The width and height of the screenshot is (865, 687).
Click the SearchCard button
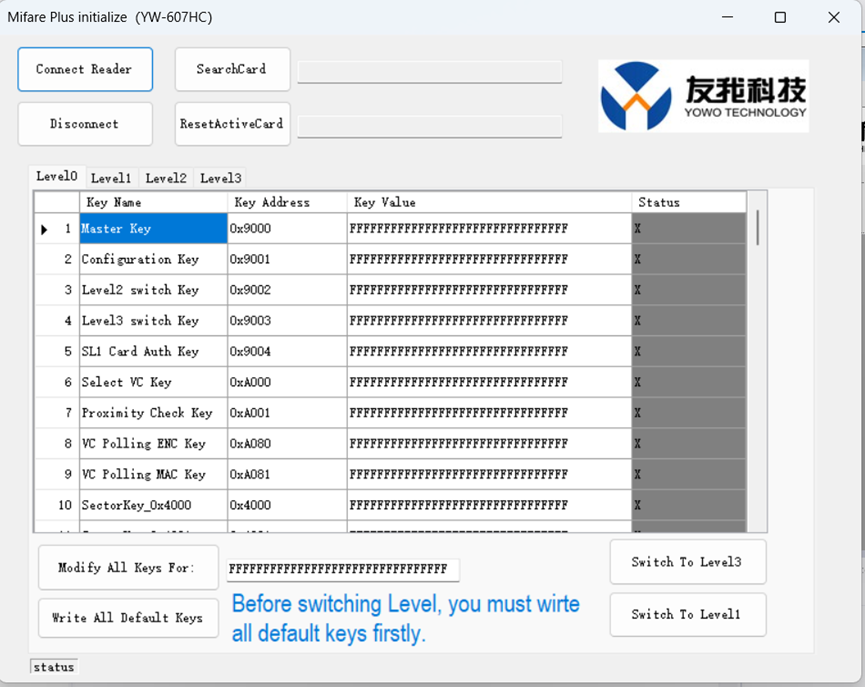pyautogui.click(x=232, y=70)
